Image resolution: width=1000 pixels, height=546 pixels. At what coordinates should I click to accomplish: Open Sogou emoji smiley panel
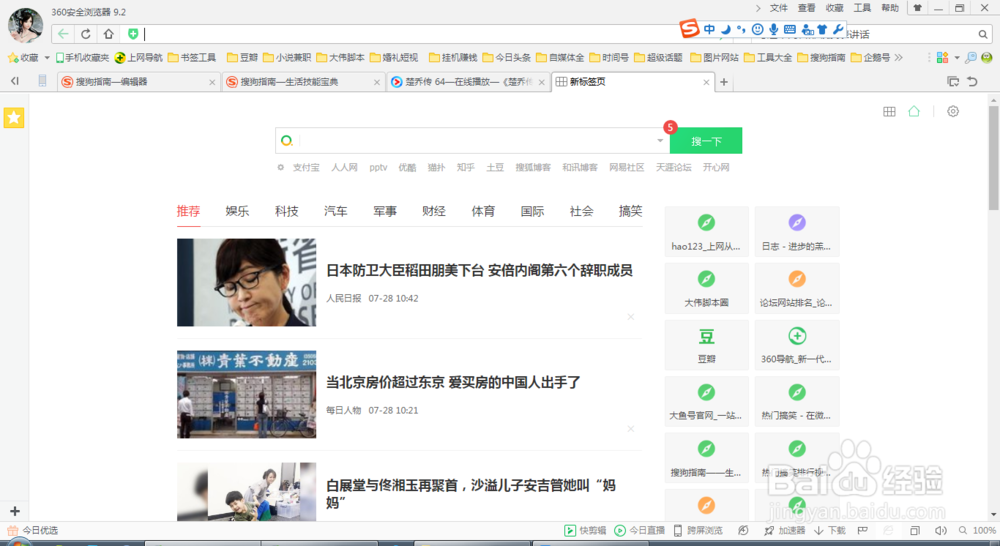coord(757,29)
